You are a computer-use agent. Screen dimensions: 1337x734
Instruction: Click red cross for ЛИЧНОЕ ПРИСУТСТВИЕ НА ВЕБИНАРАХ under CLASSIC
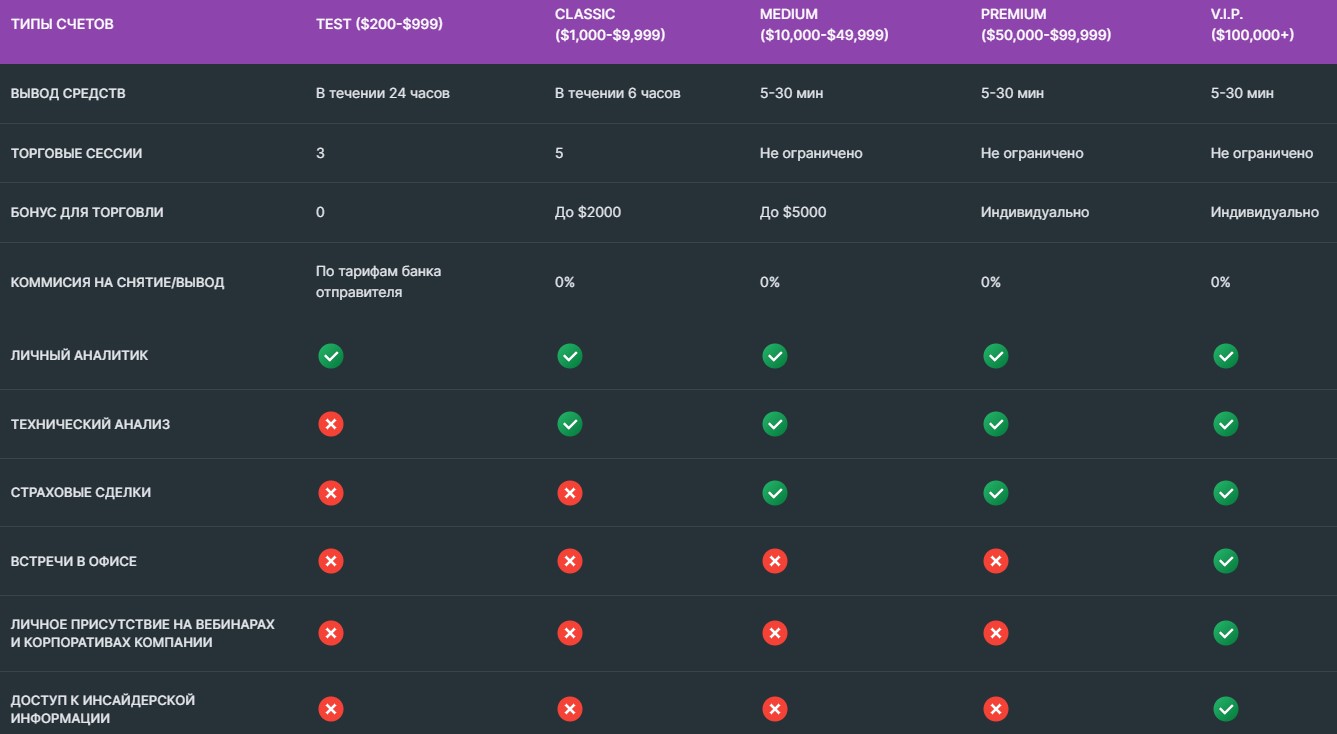tap(570, 632)
